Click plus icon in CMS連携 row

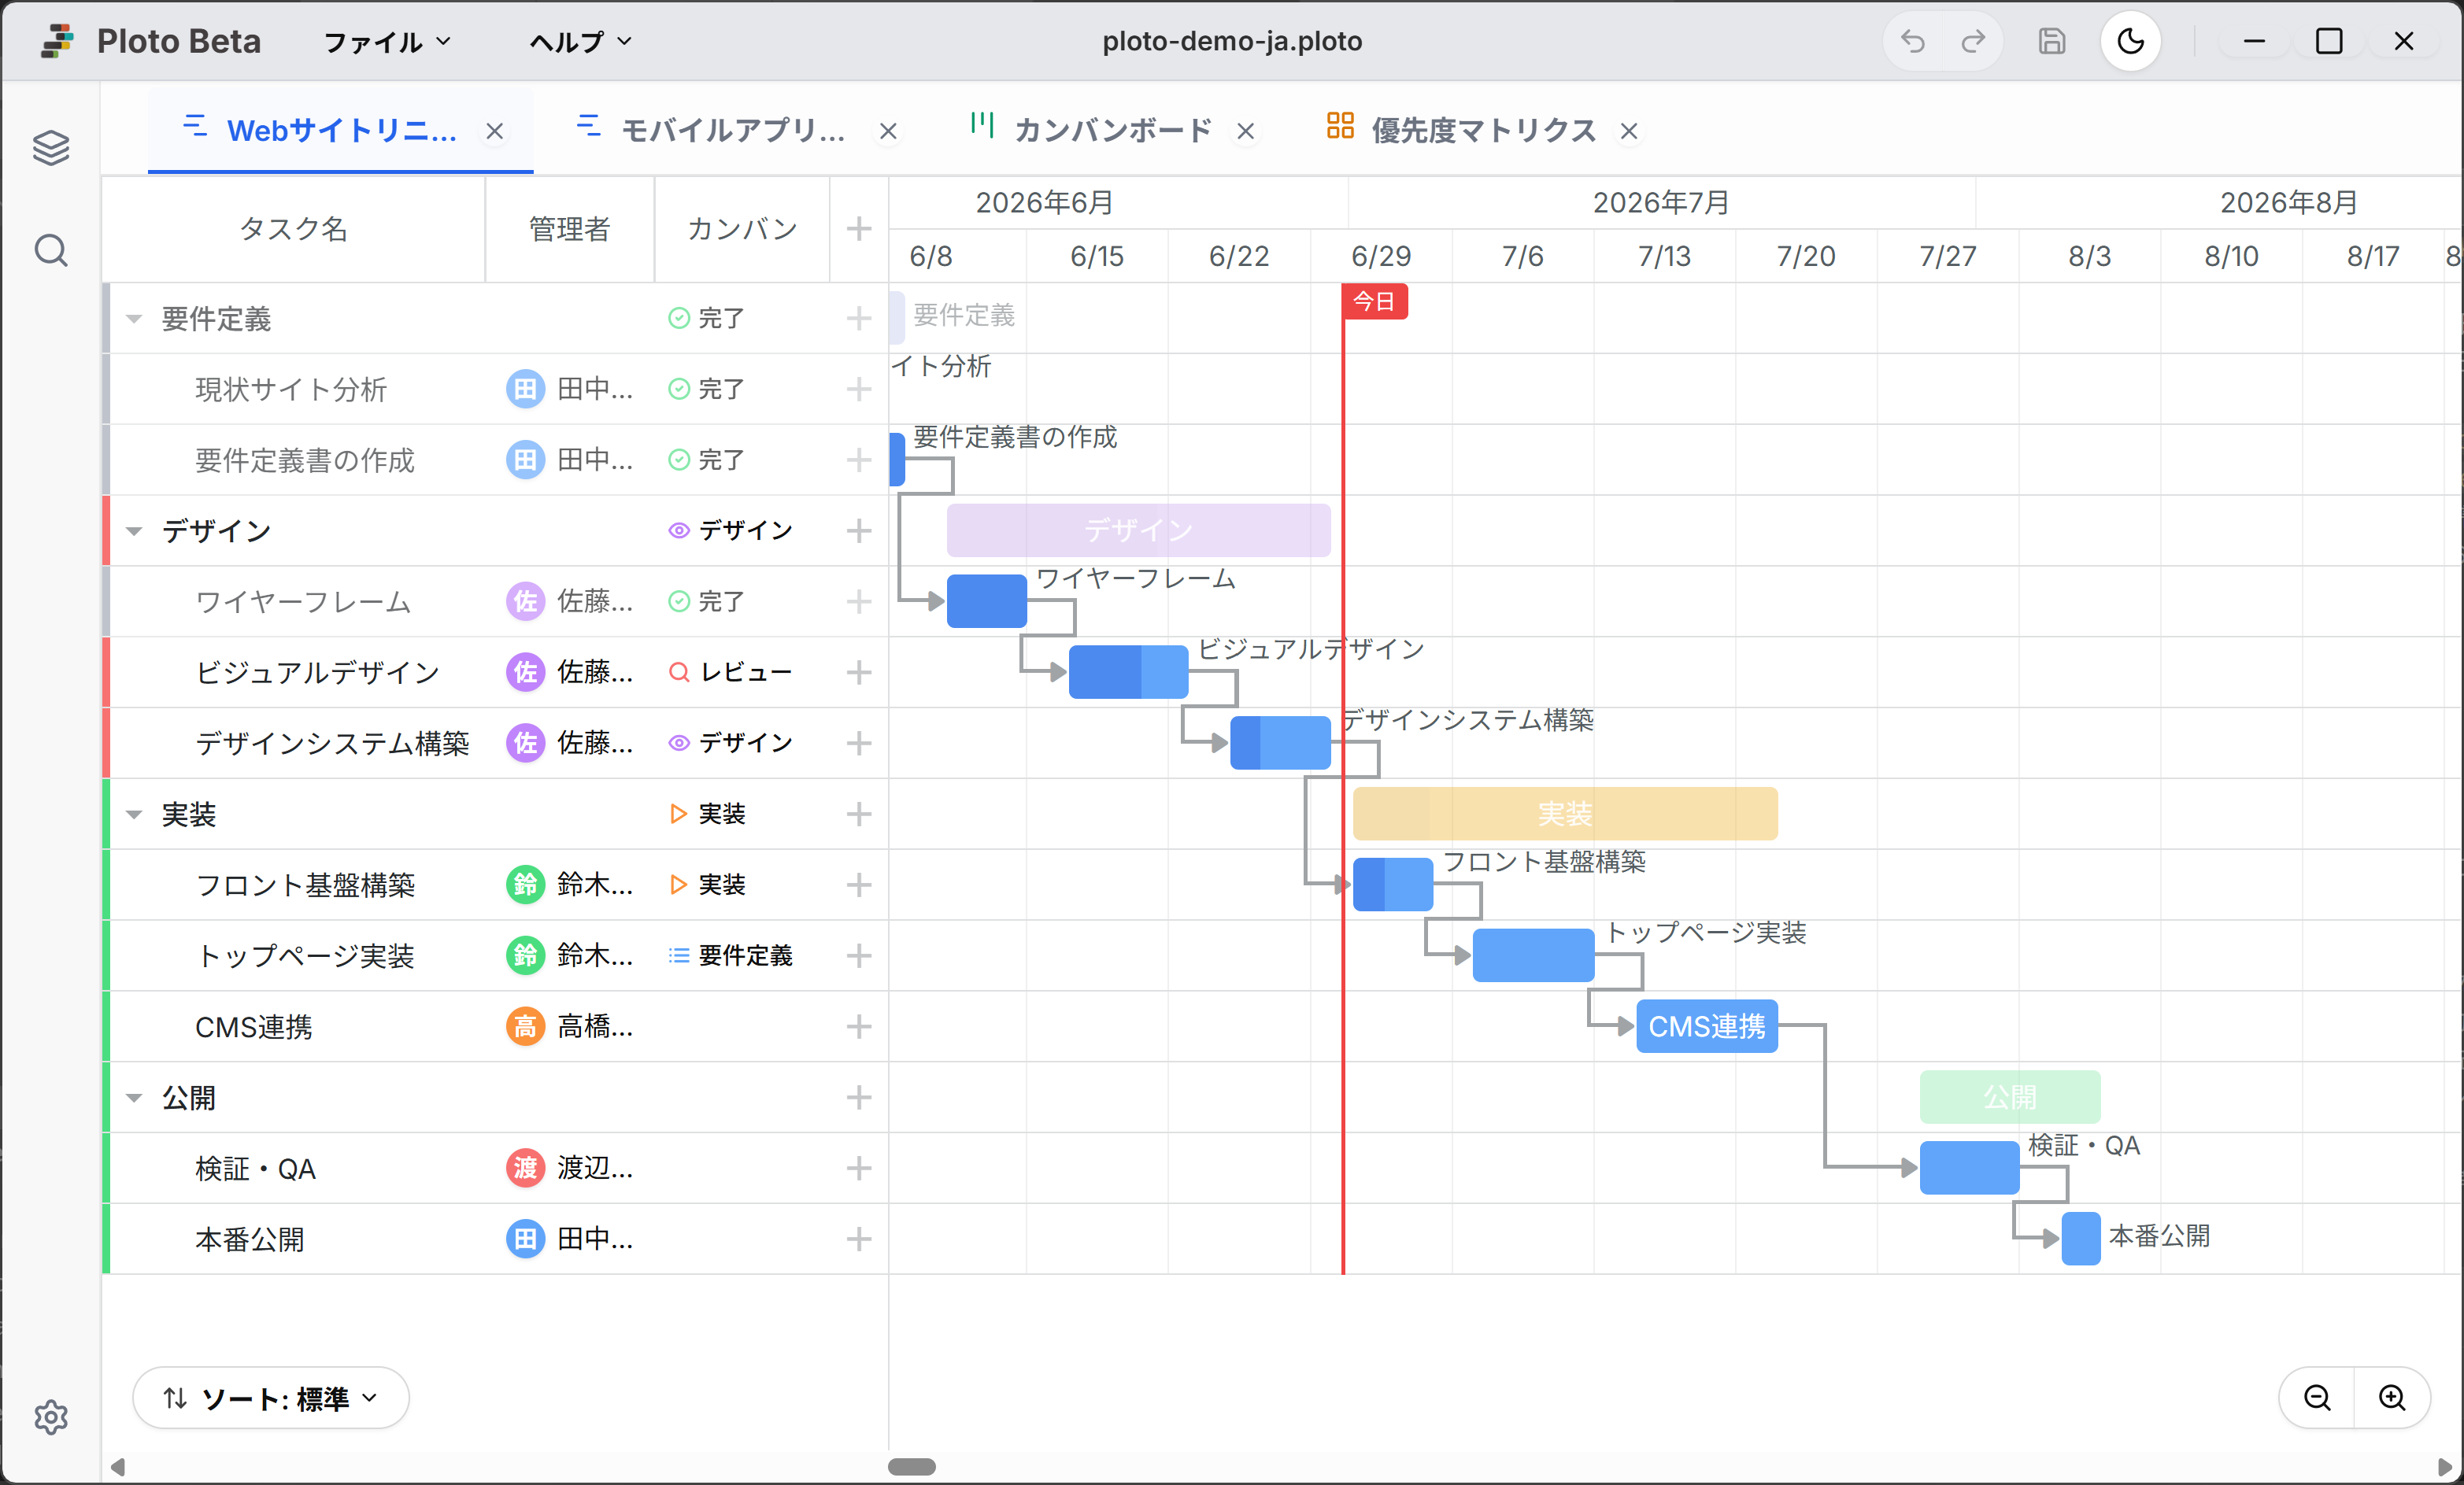click(x=858, y=1026)
